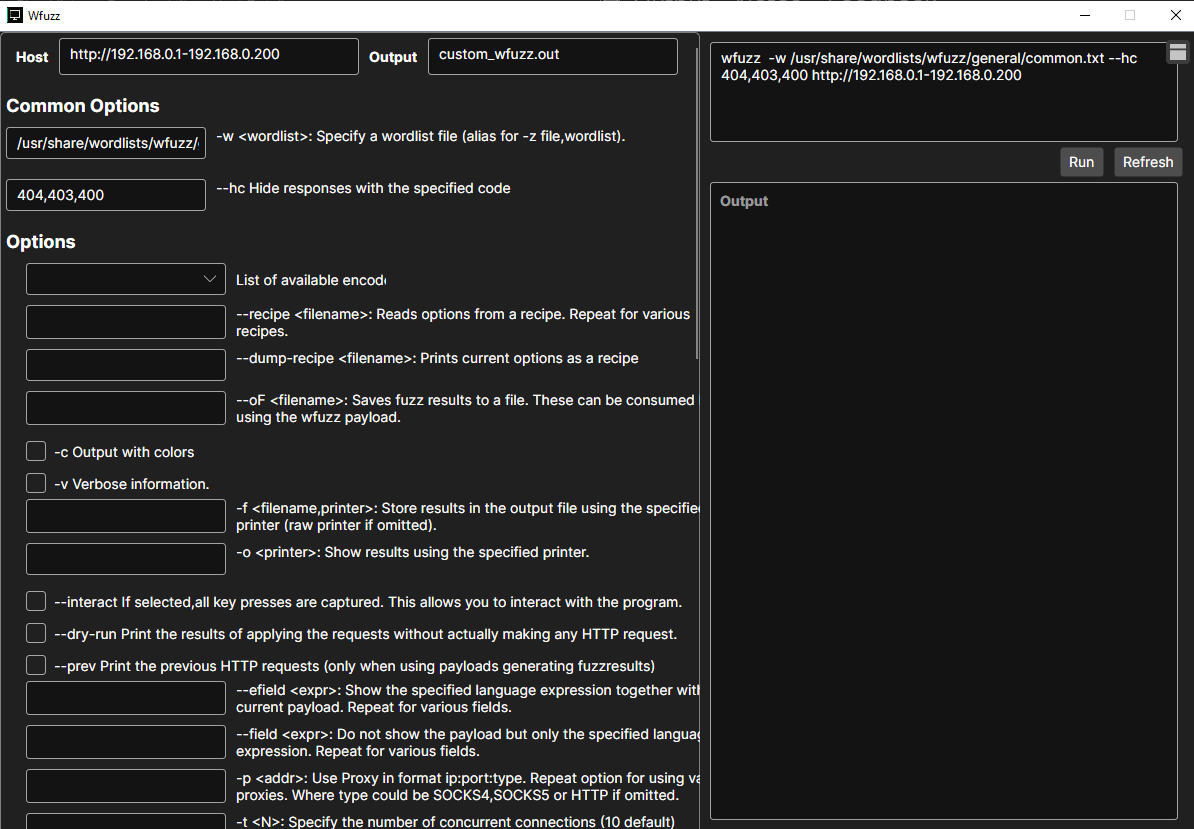Focus the Output filename field
This screenshot has width=1194, height=829.
pyautogui.click(x=552, y=56)
